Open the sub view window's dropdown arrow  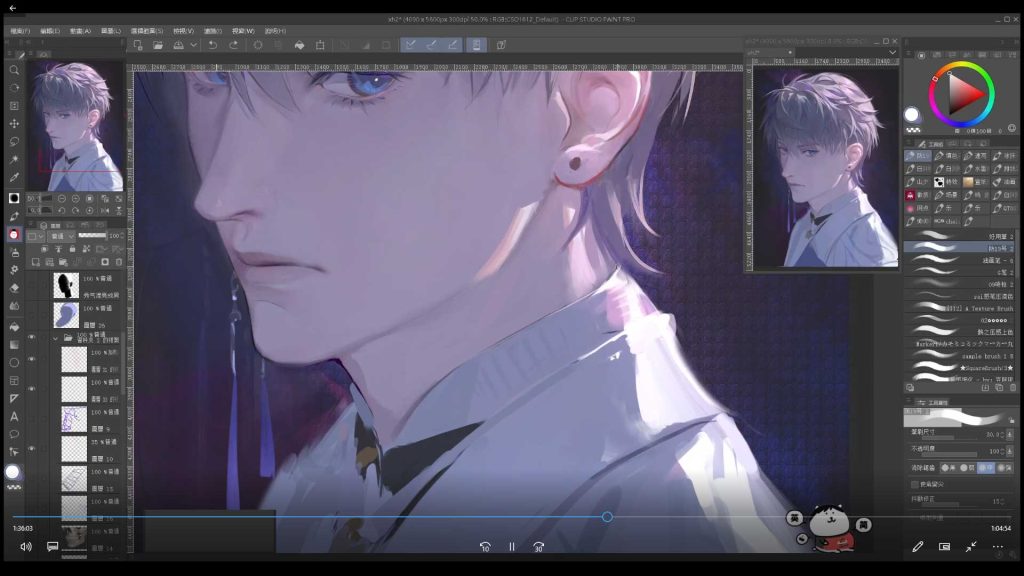(x=892, y=52)
